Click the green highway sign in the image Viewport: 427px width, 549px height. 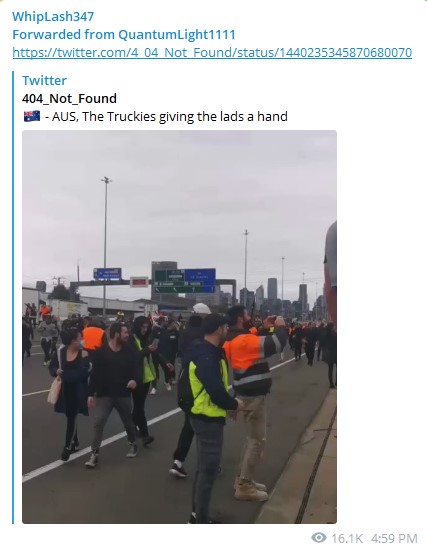click(x=169, y=281)
